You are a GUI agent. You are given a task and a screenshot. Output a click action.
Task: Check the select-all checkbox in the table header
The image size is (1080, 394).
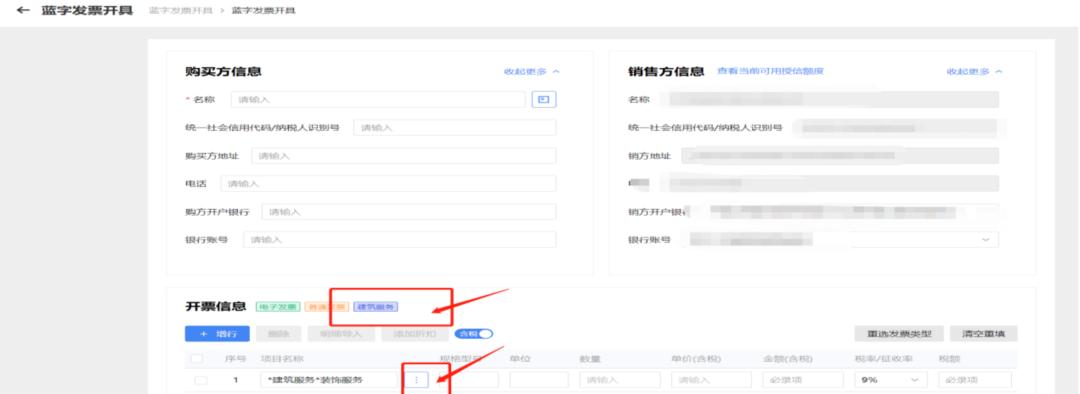coord(197,358)
